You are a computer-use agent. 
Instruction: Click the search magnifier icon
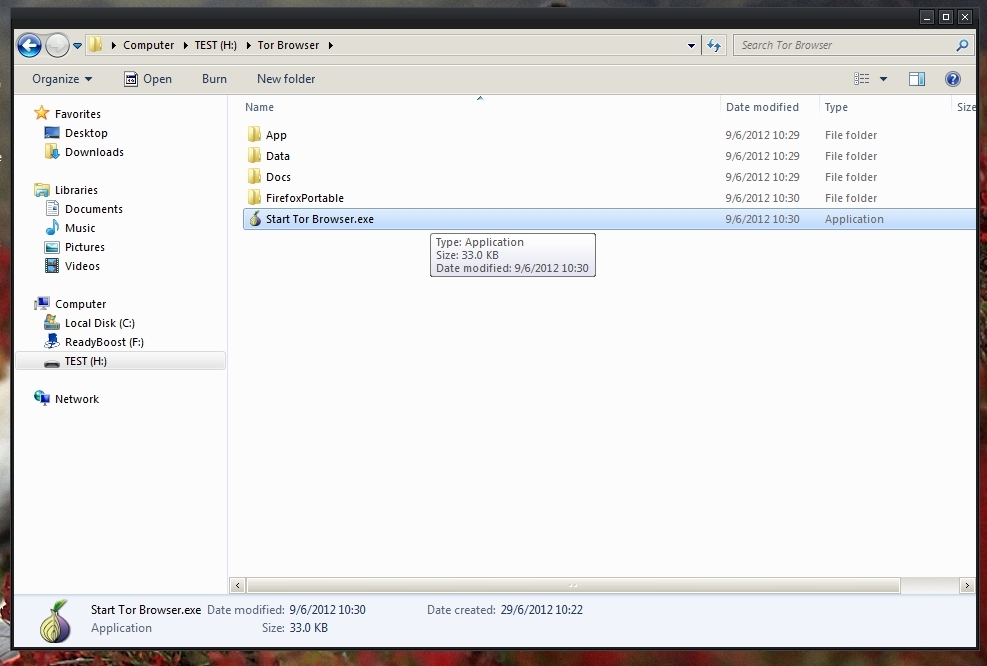tap(962, 45)
